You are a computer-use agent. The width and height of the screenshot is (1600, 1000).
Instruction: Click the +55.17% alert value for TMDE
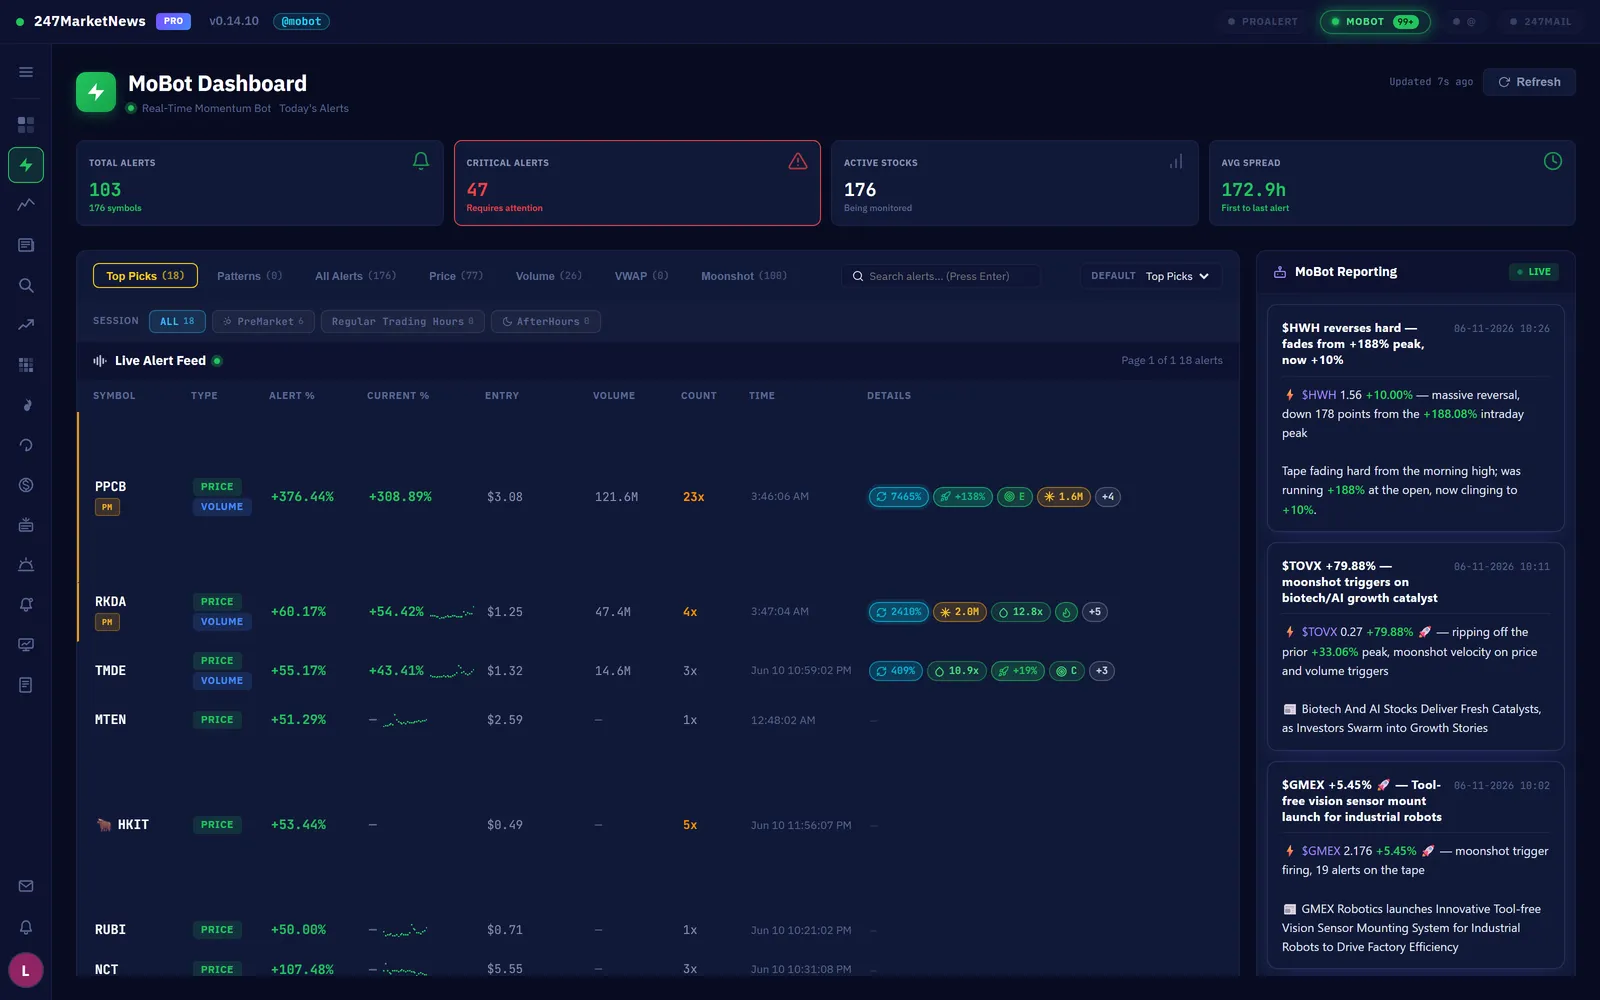coord(298,671)
